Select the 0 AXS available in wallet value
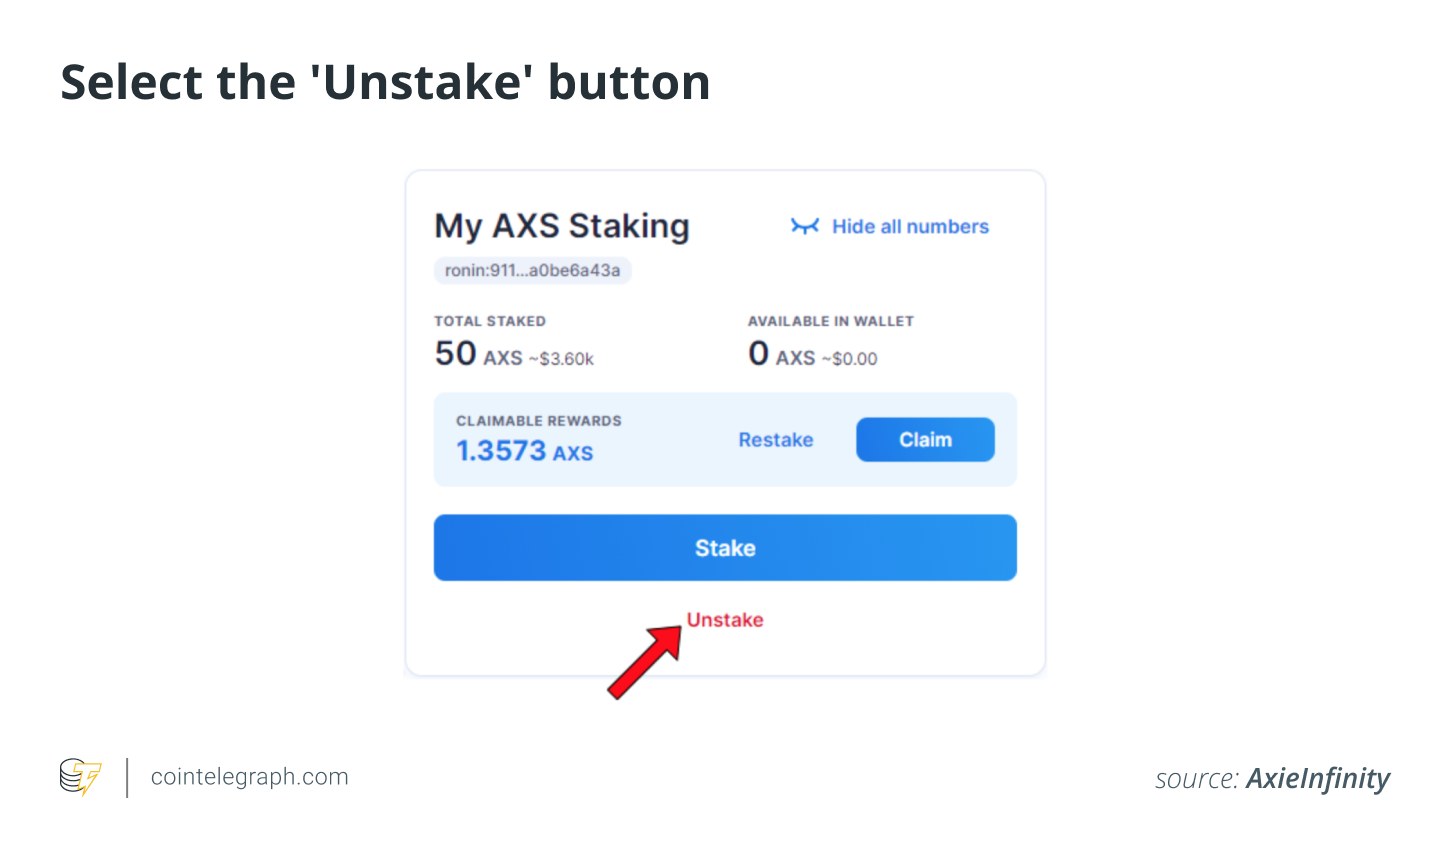 click(x=782, y=354)
